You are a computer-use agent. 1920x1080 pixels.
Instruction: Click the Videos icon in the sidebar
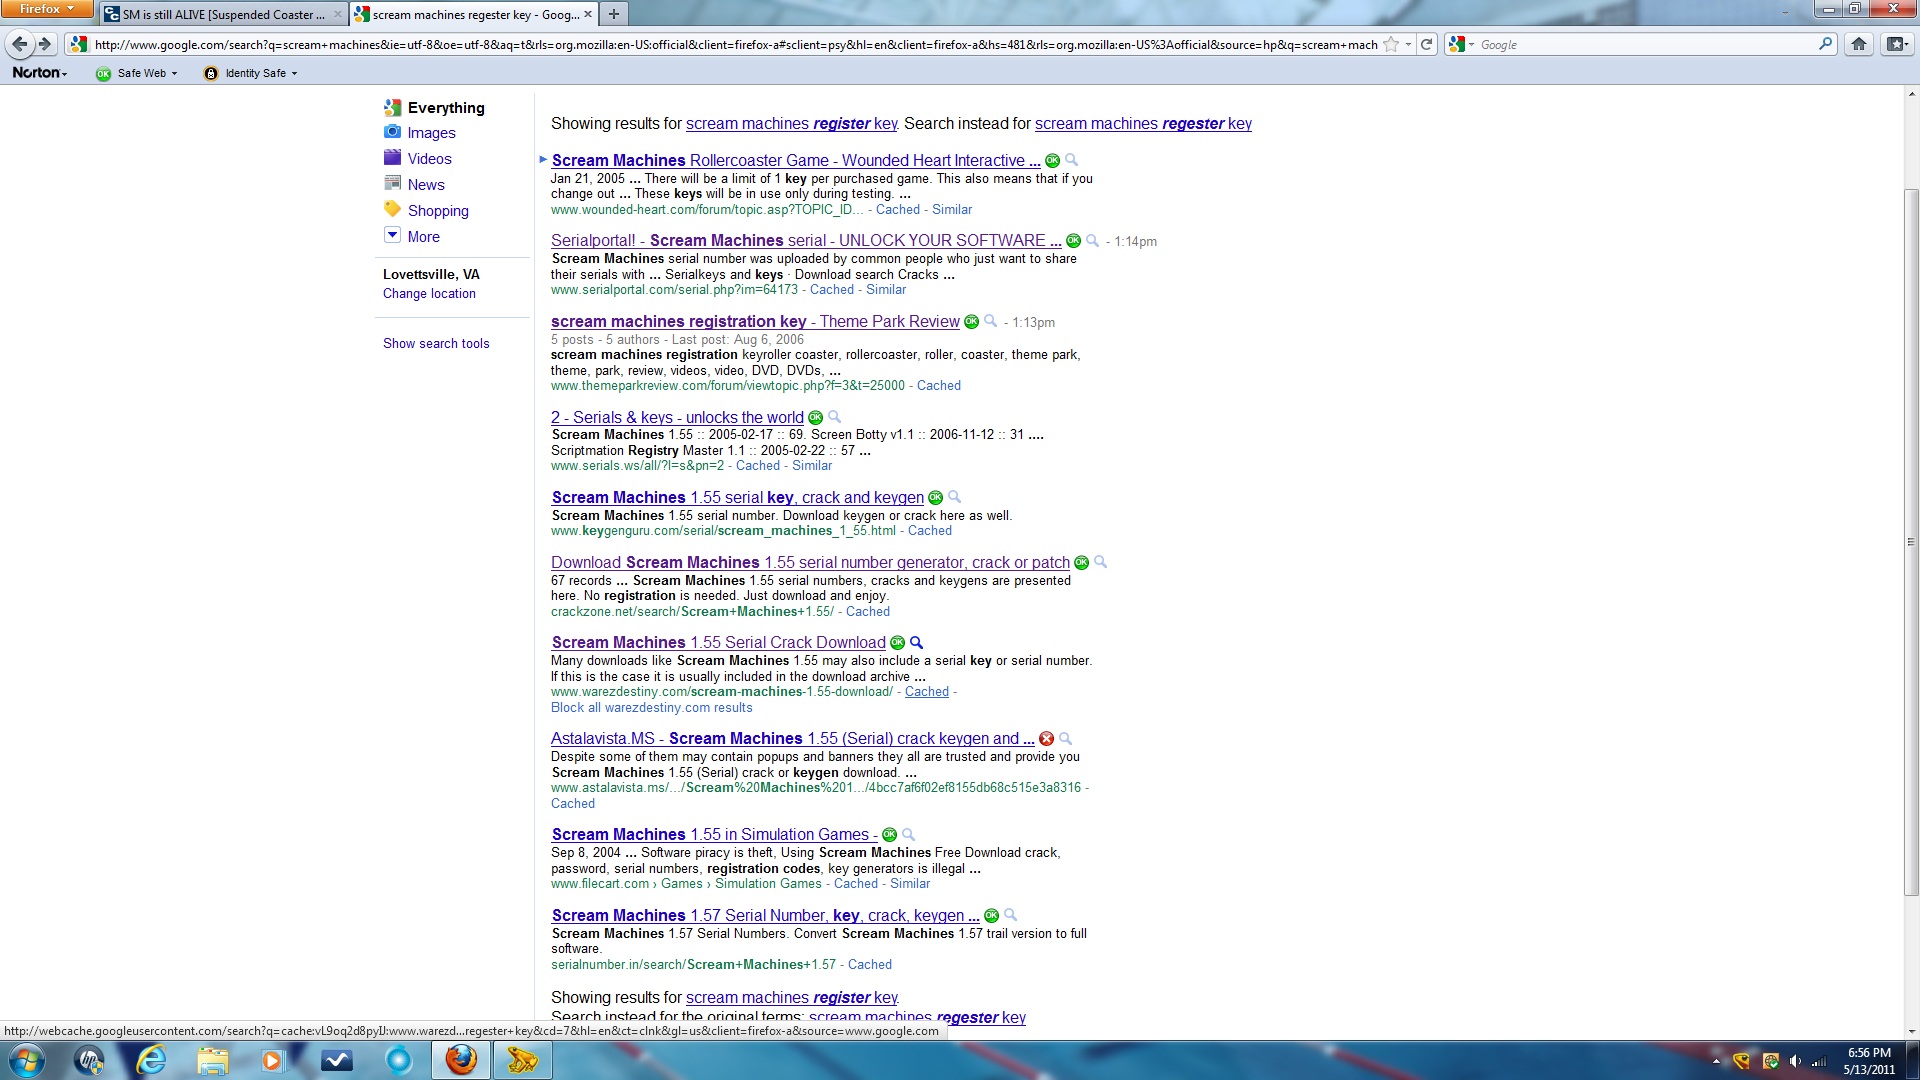pyautogui.click(x=393, y=158)
